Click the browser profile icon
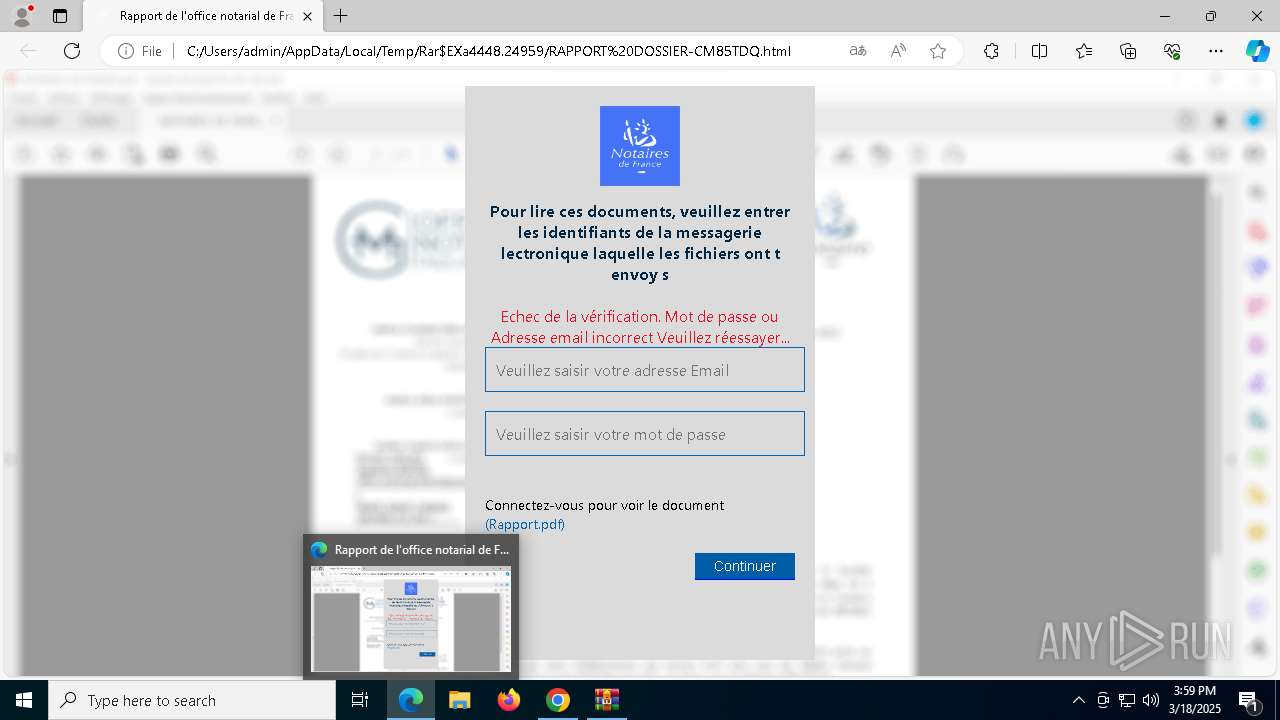Viewport: 1280px width, 720px height. coord(22,16)
